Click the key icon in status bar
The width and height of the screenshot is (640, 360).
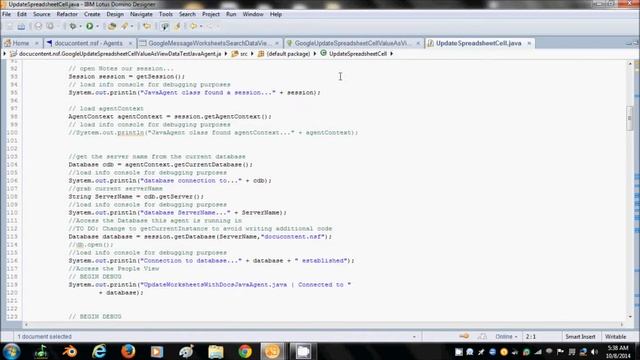coord(464,336)
